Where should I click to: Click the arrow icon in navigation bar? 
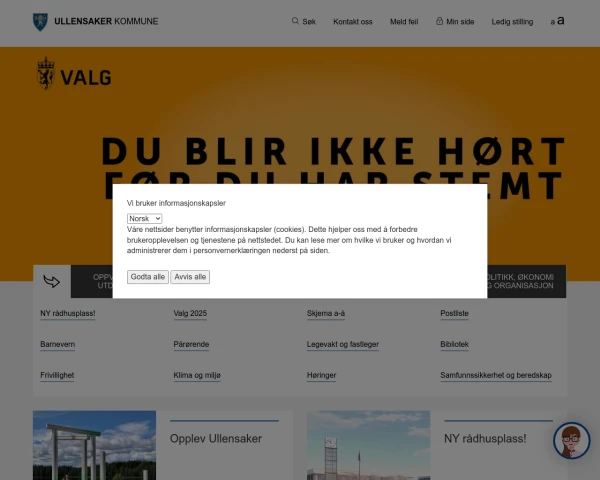[52, 282]
